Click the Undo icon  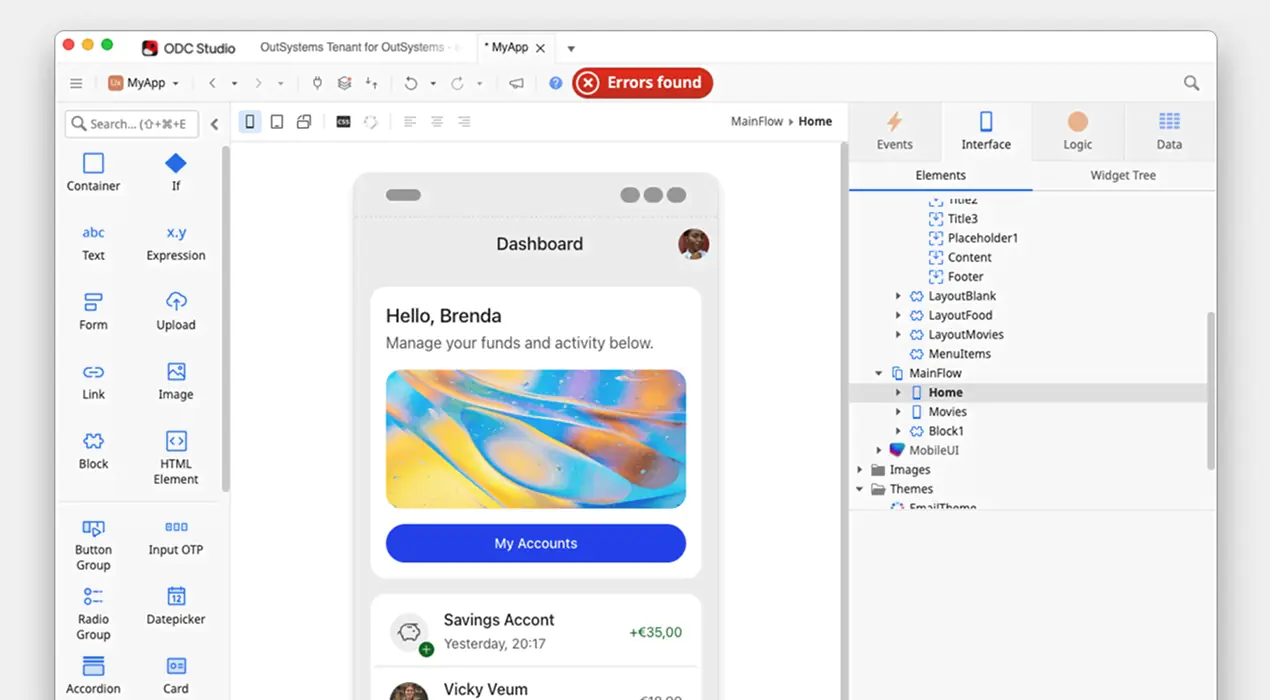click(411, 83)
